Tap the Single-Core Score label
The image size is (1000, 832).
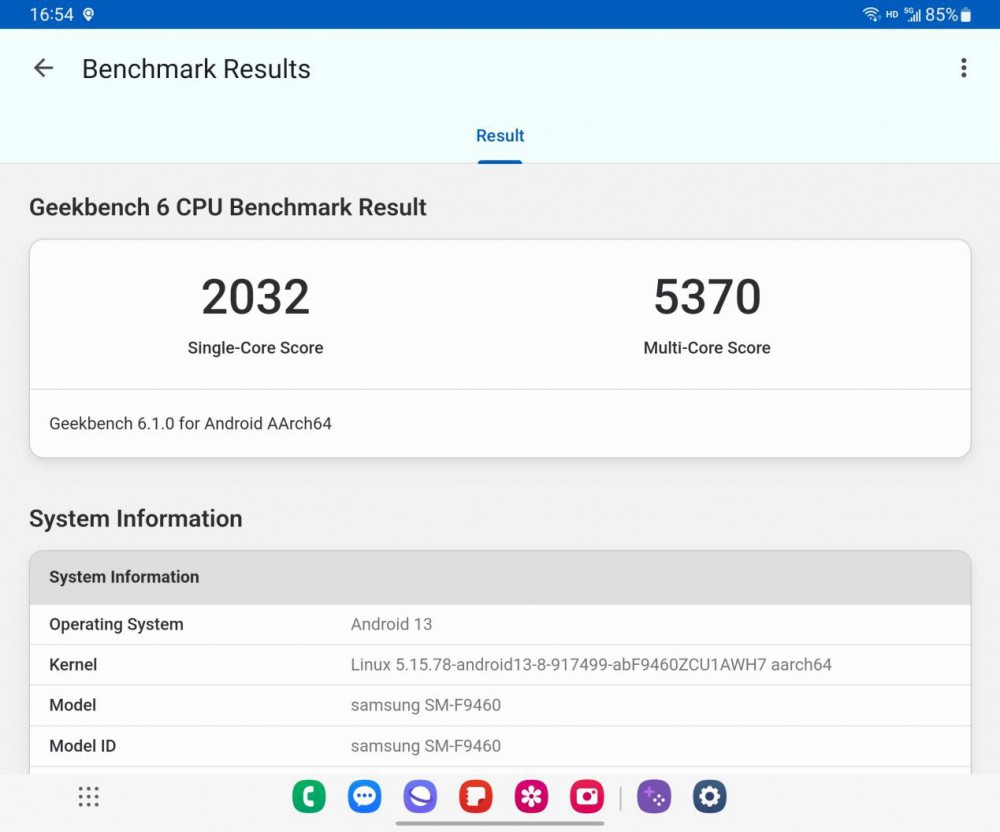pyautogui.click(x=255, y=347)
